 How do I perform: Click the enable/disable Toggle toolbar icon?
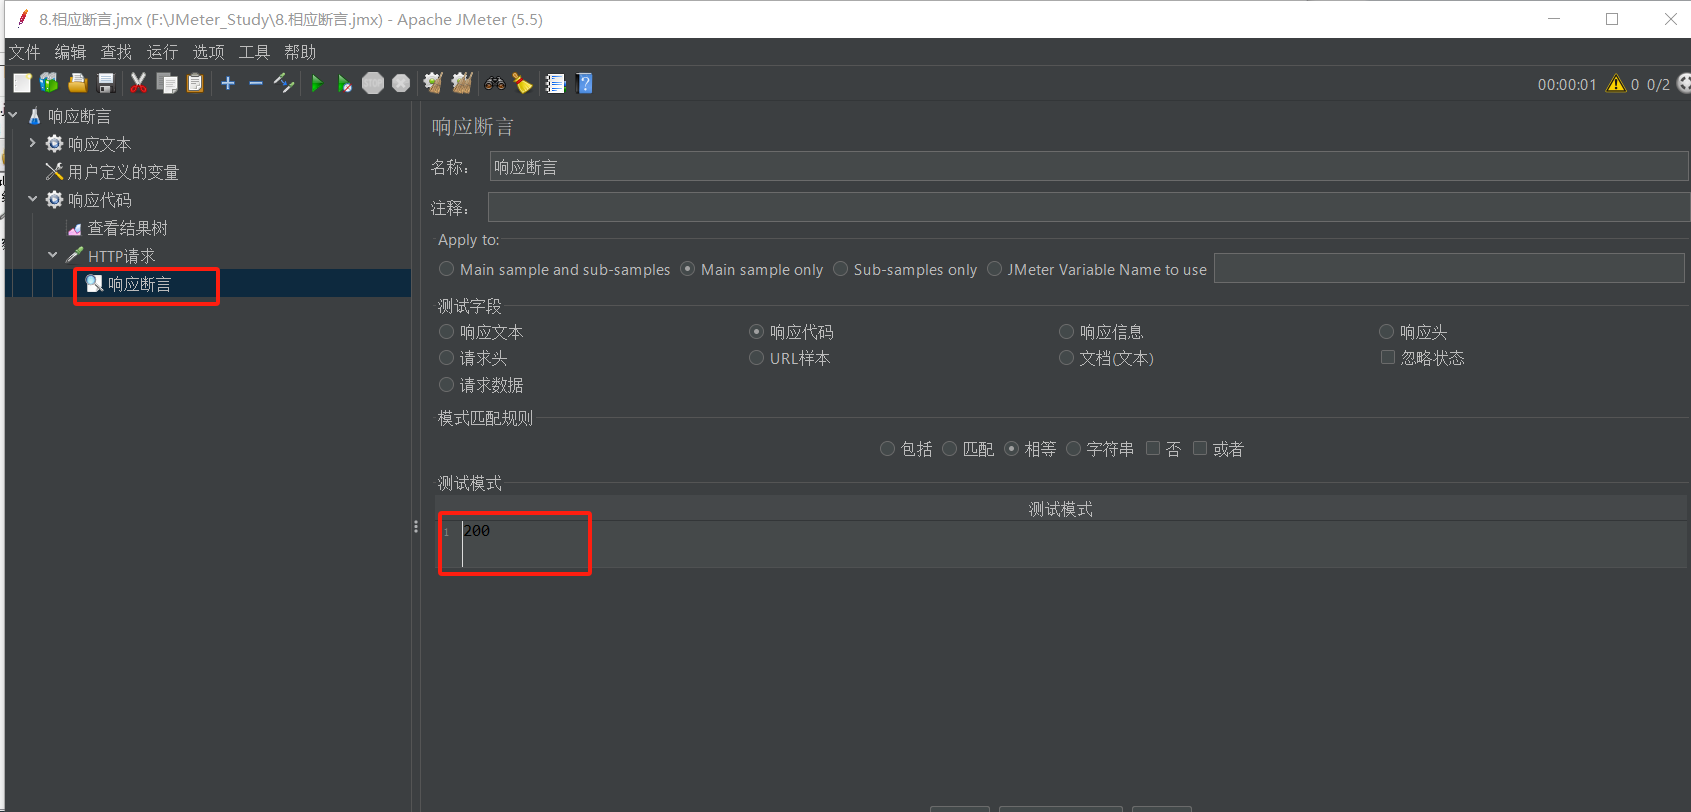pyautogui.click(x=284, y=83)
